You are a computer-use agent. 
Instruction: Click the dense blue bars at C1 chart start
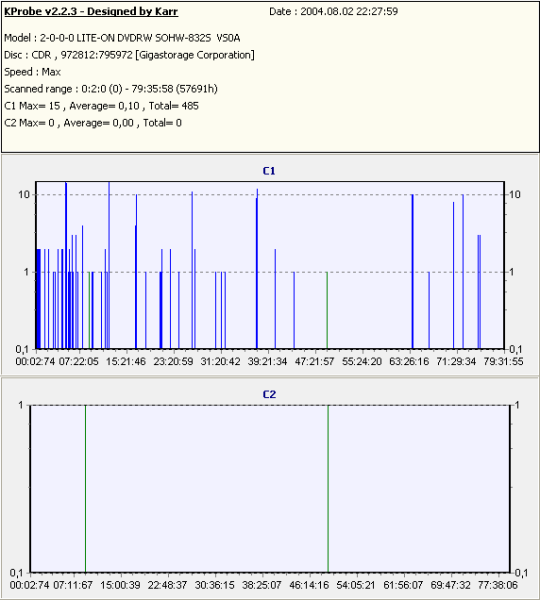coord(38,298)
